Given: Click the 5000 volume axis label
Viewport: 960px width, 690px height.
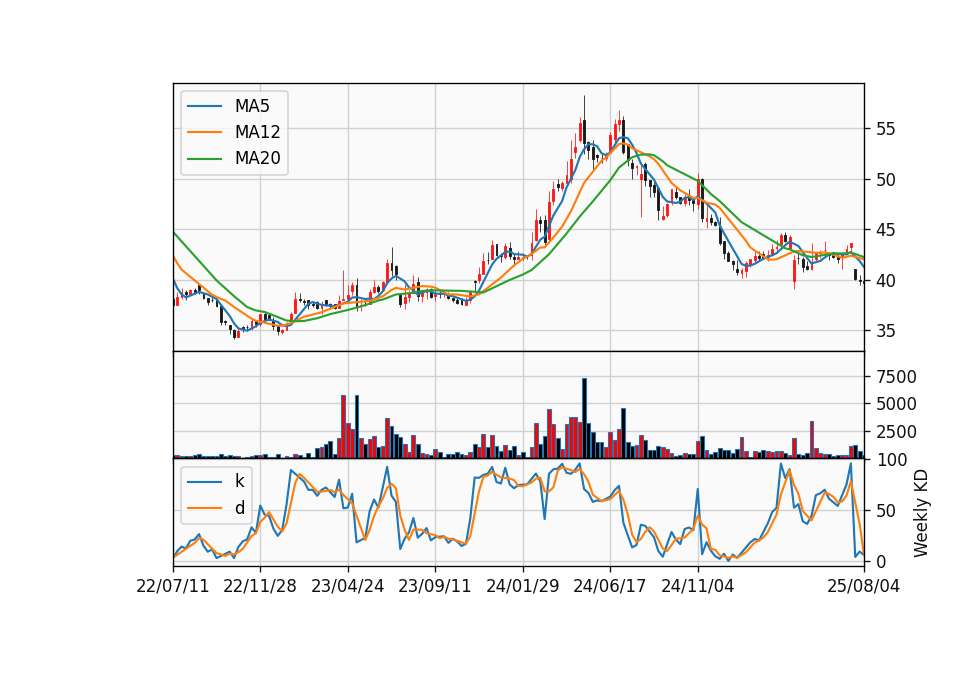Looking at the screenshot, I should (896, 405).
